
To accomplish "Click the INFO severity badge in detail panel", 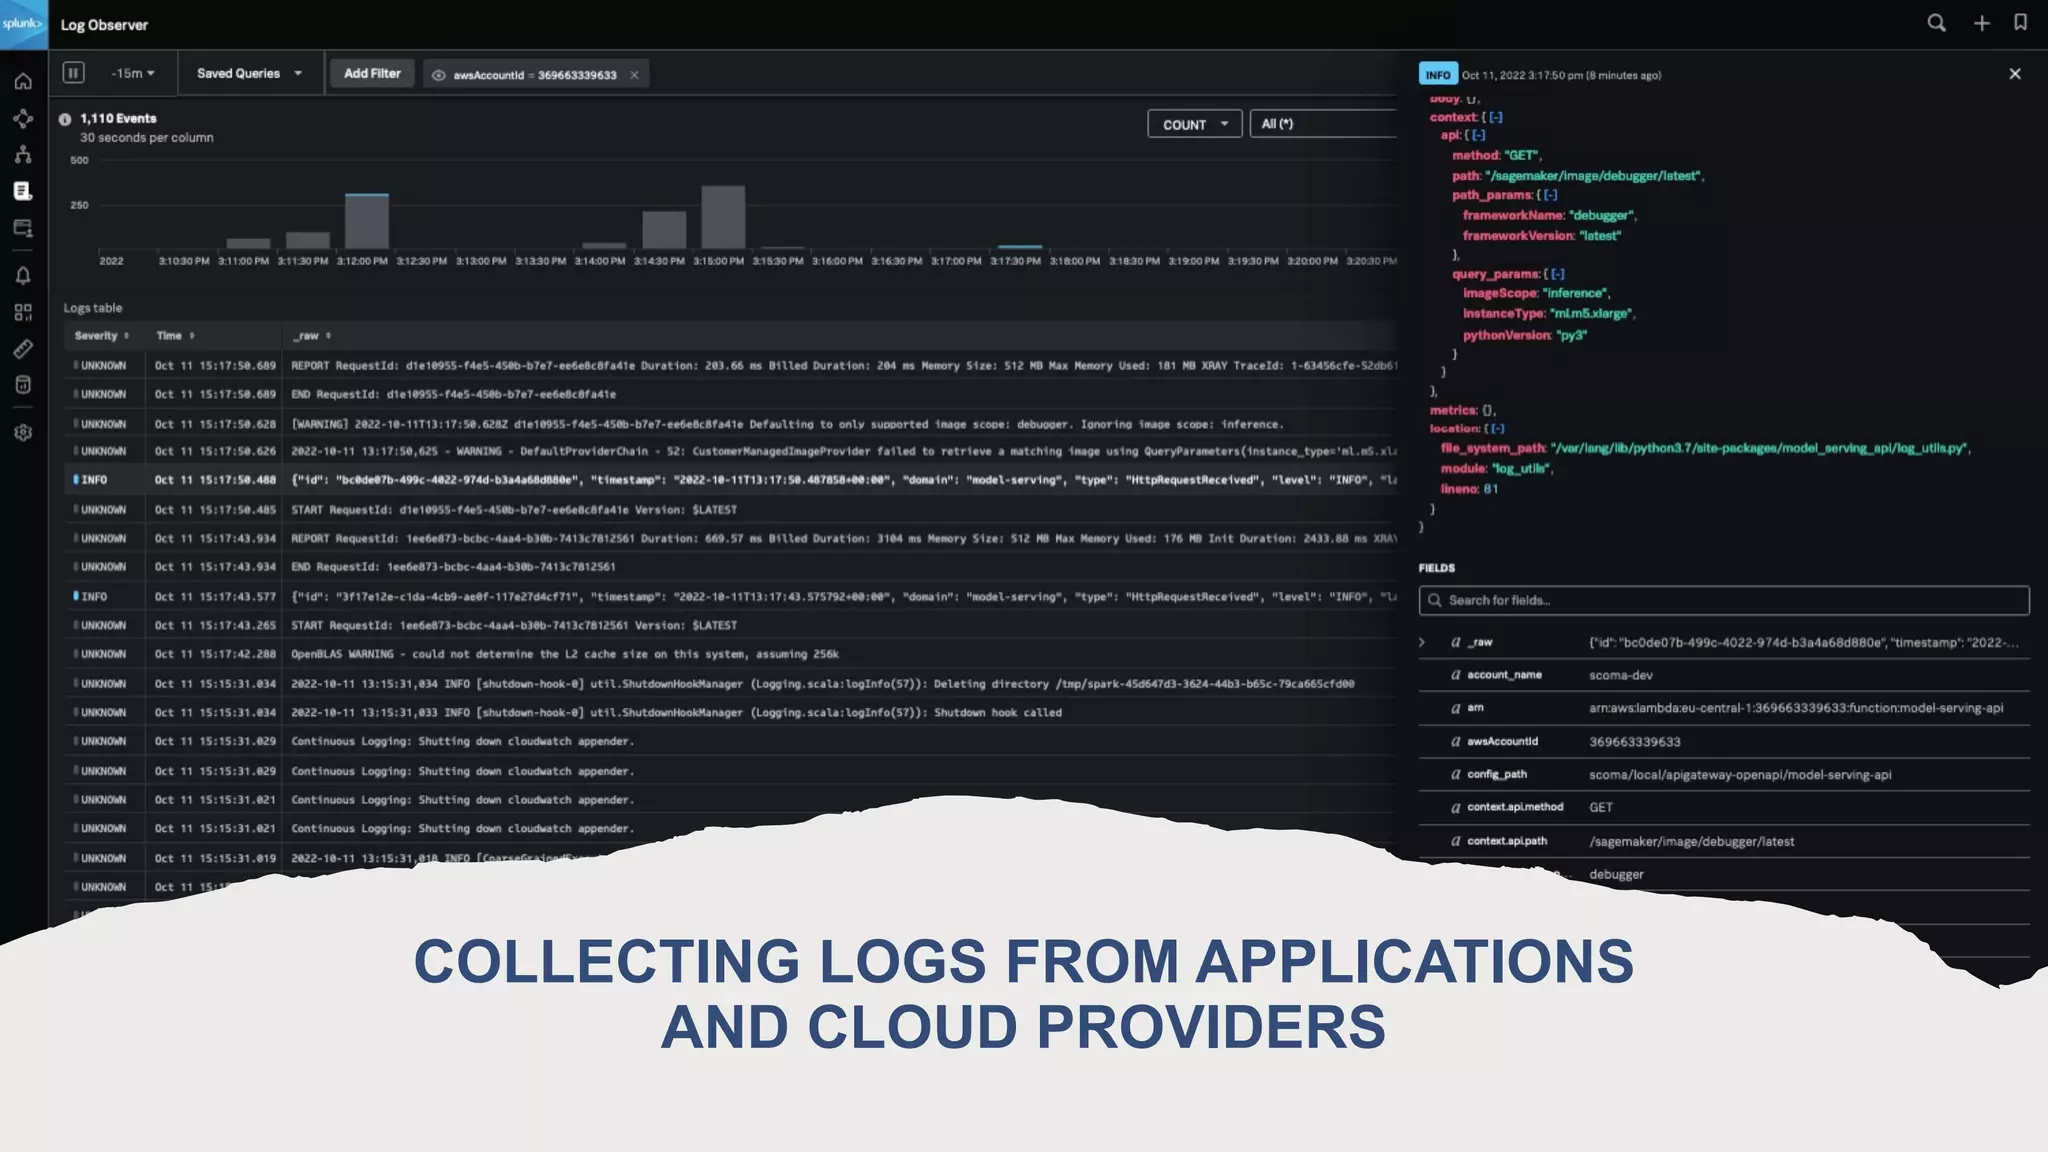I will [x=1438, y=75].
